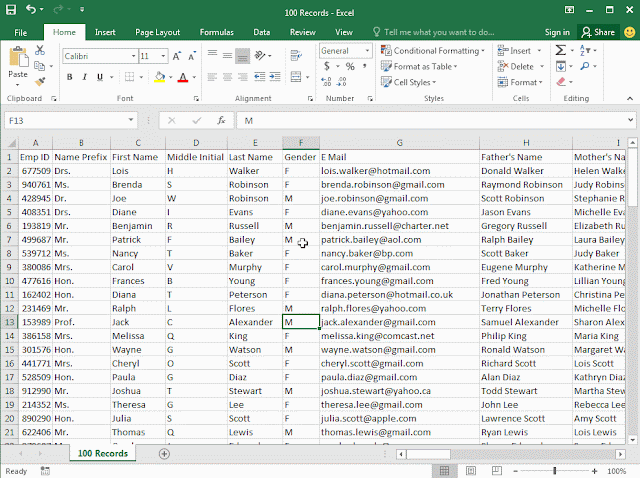Click the Save icon in title bar
The image size is (640, 478).
pos(11,9)
